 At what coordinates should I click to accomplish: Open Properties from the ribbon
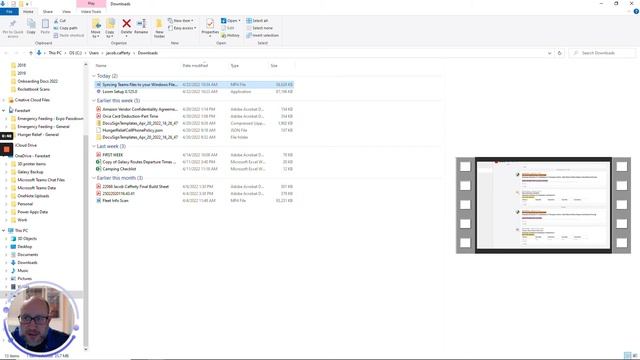210,27
